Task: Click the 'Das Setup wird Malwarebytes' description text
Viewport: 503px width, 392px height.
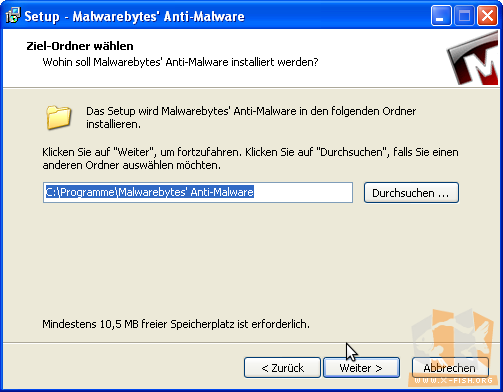Action: (251, 117)
